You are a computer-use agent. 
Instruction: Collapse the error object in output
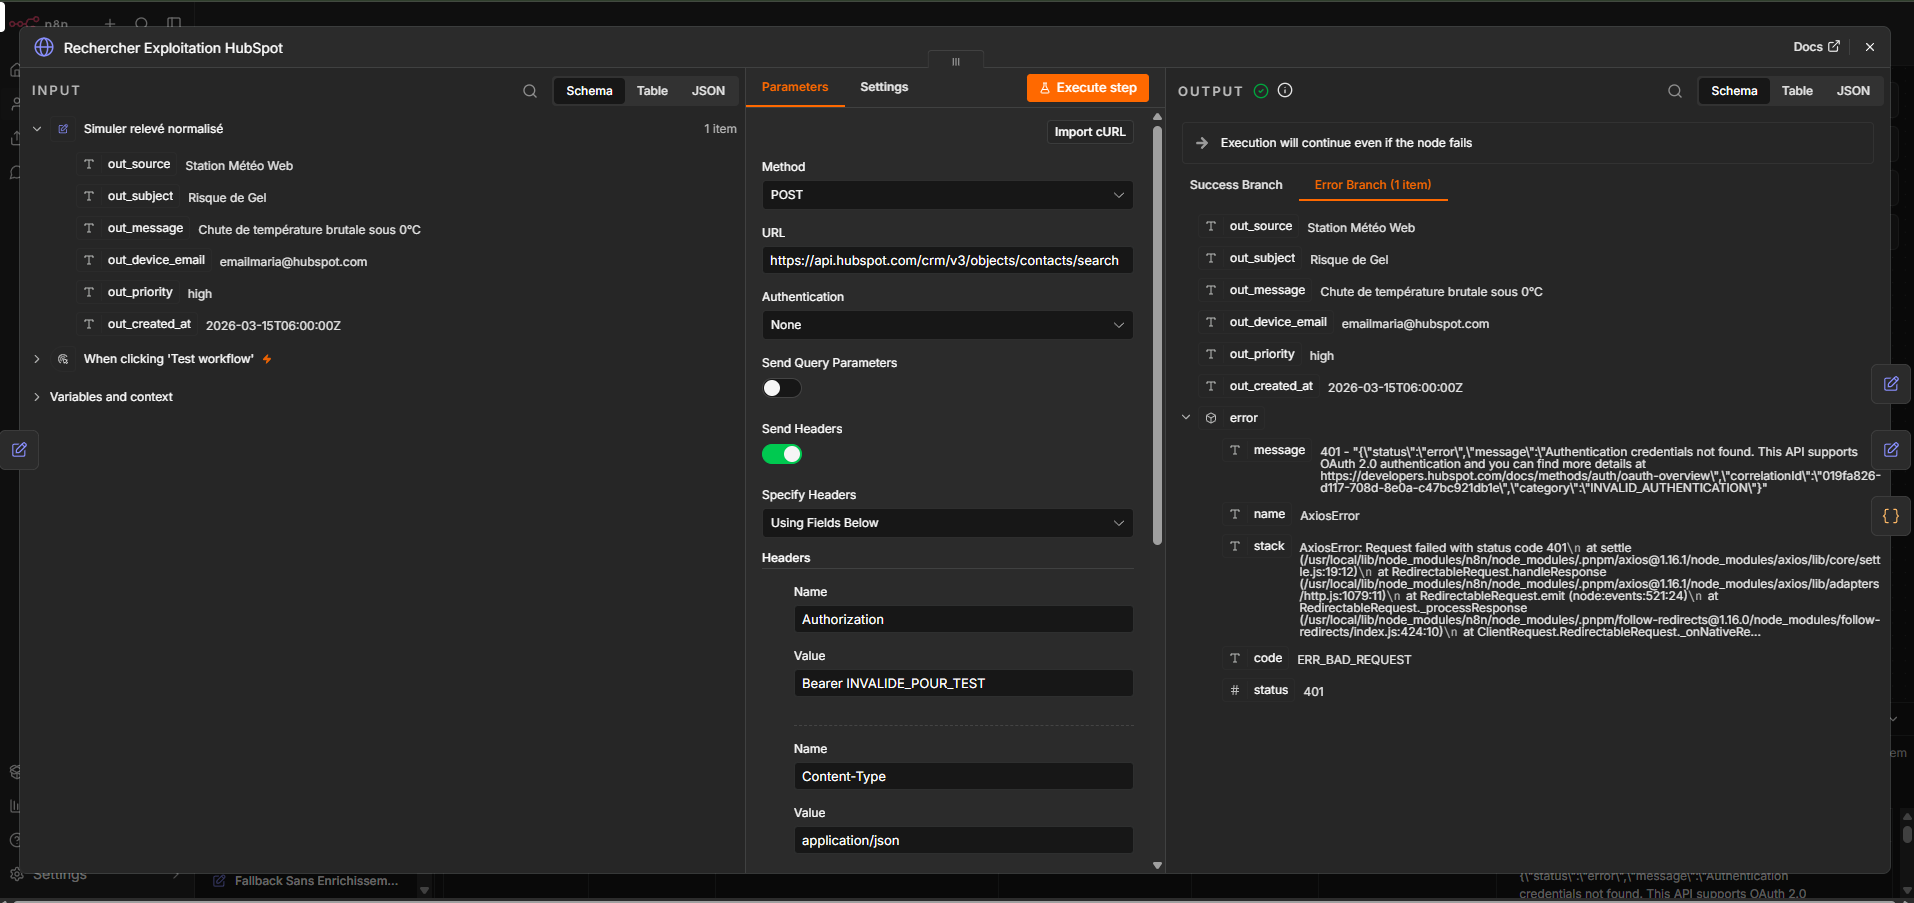[x=1186, y=418]
